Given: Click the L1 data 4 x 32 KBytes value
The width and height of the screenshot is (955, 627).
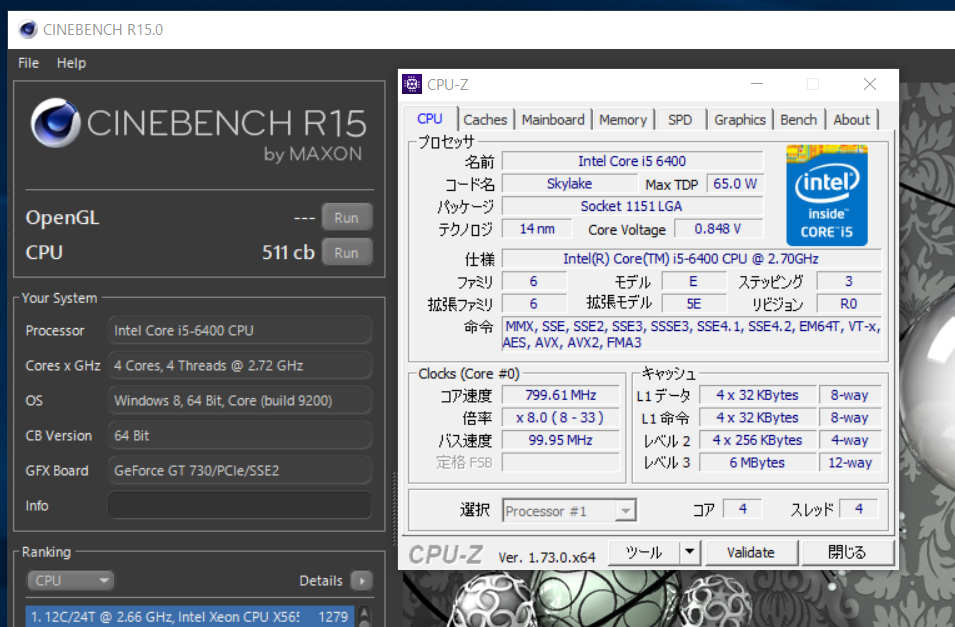Looking at the screenshot, I should click(758, 395).
